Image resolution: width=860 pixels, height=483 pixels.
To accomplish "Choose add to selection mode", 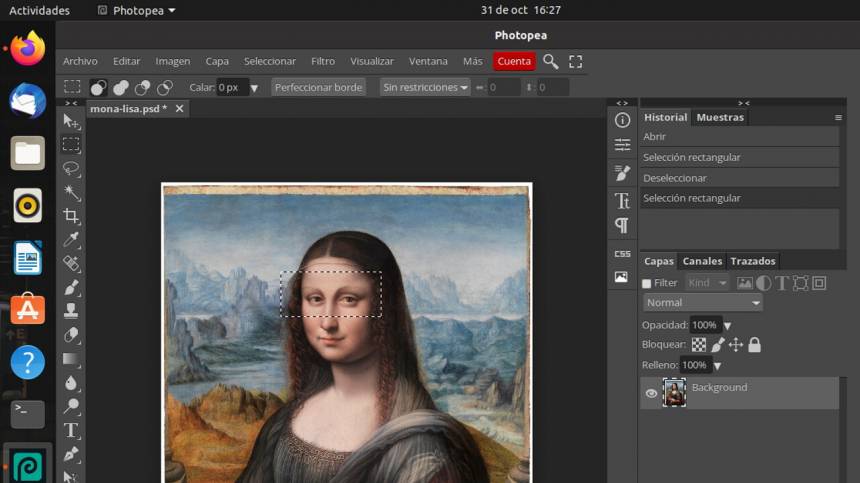I will (x=121, y=87).
